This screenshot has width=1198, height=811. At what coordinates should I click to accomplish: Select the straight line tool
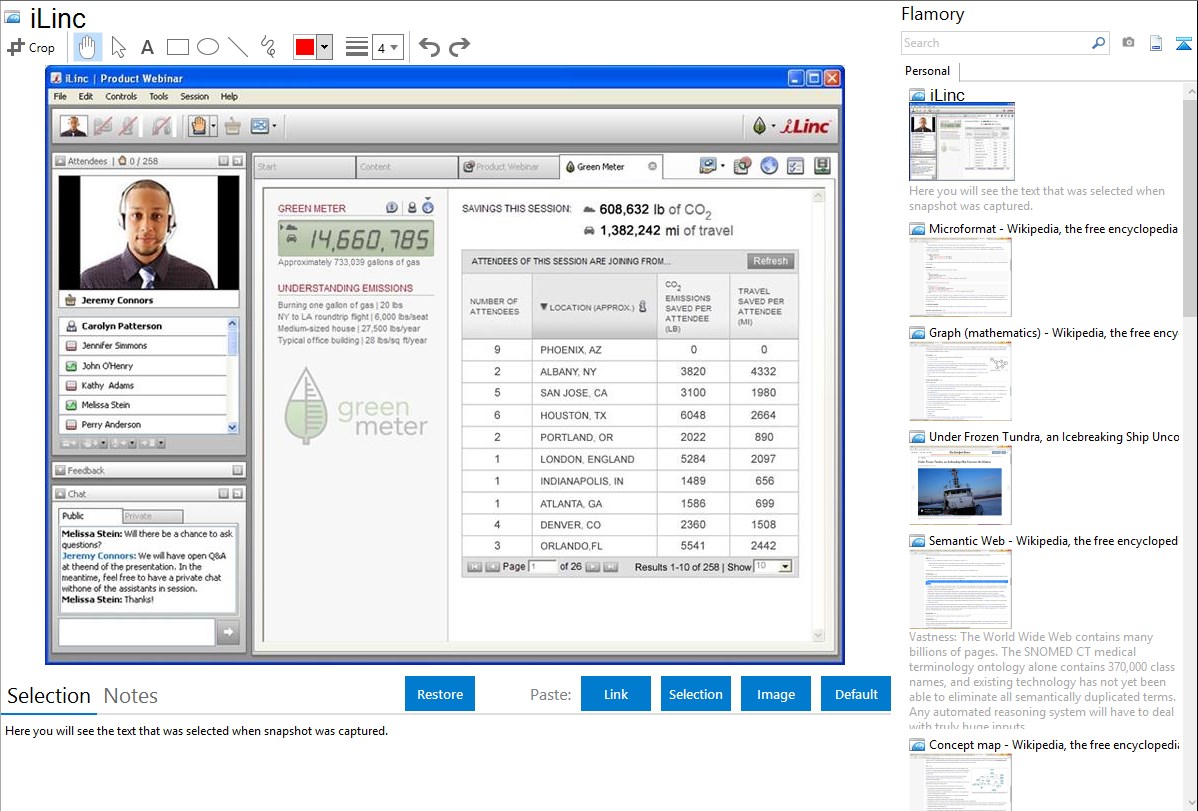[x=238, y=47]
